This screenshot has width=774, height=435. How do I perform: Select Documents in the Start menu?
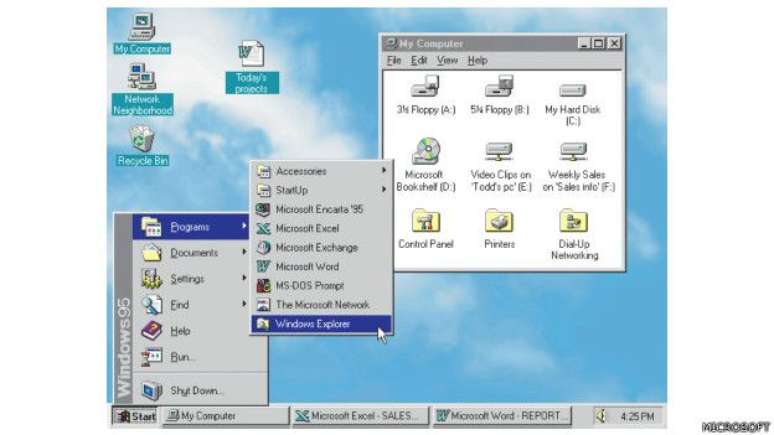coord(191,253)
